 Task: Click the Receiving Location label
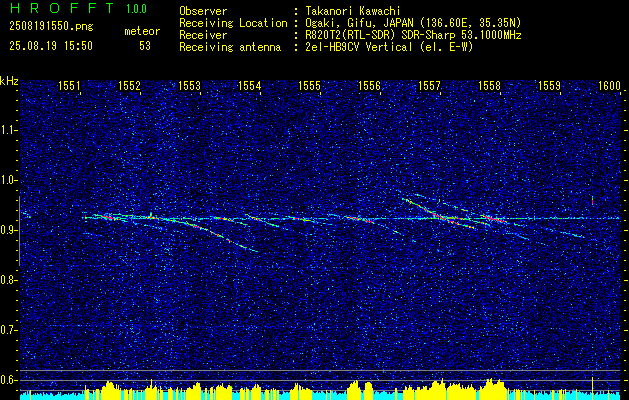click(233, 23)
